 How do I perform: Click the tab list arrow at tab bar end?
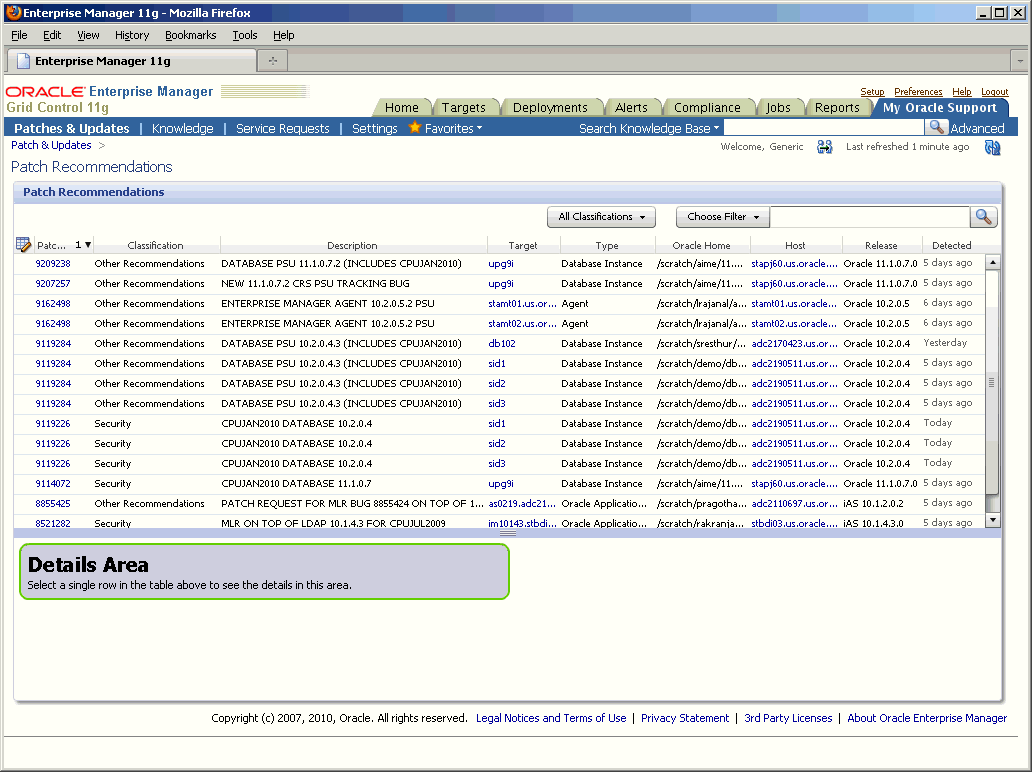pyautogui.click(x=1019, y=61)
